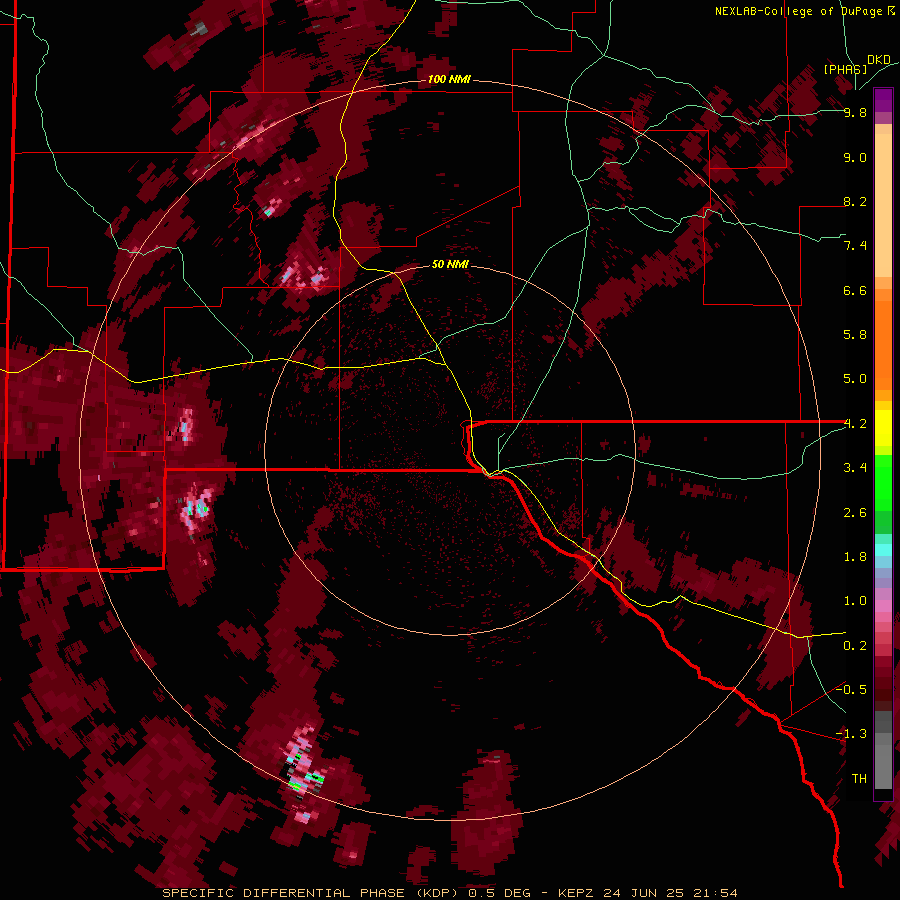Viewport: 900px width, 900px height.
Task: Click the TH label on the color scale
Action: (x=859, y=779)
